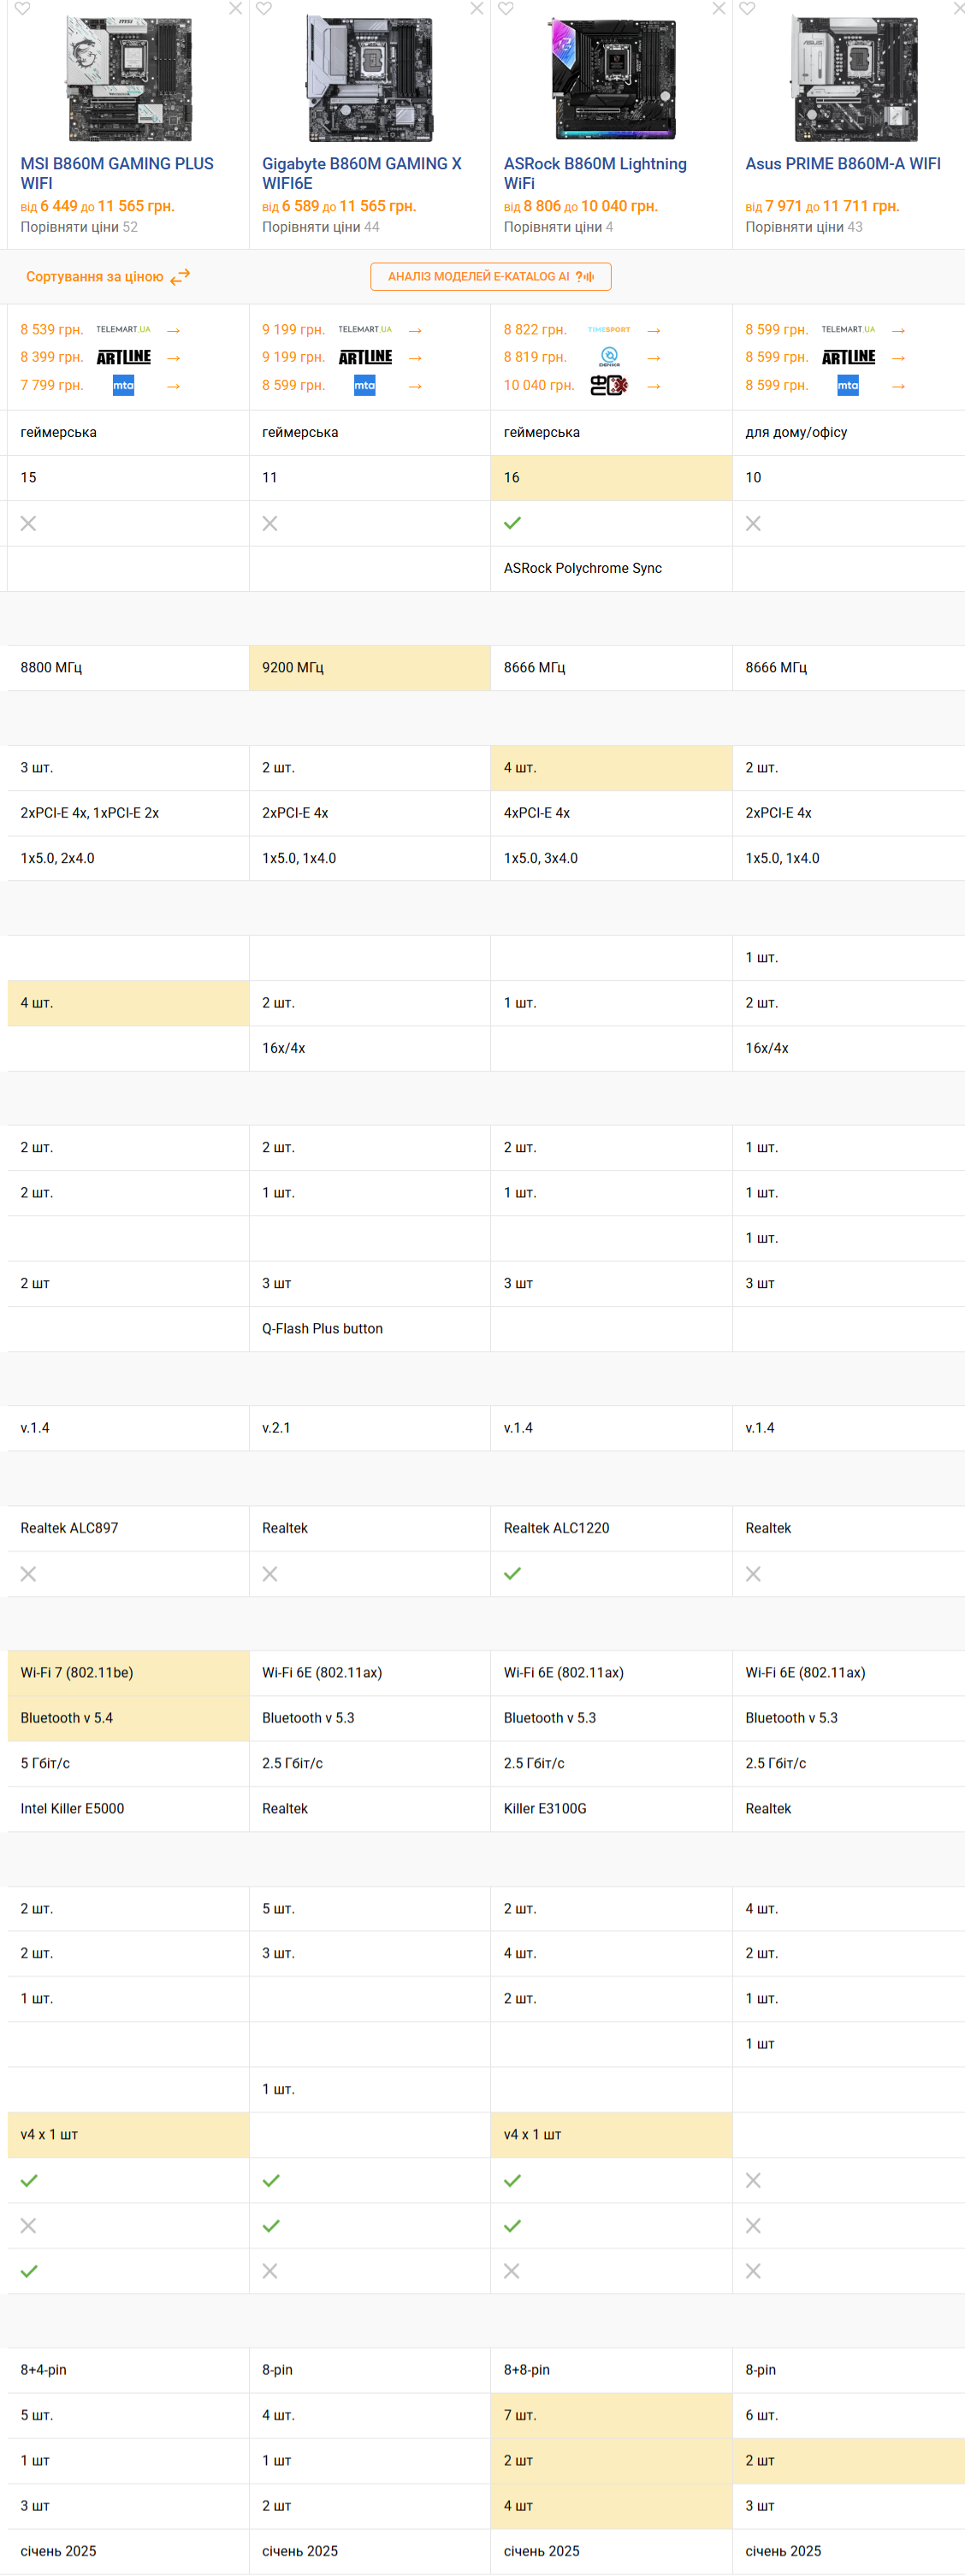The image size is (965, 2576).
Task: Open the E-Katalog AI model analysis
Action: (x=491, y=277)
